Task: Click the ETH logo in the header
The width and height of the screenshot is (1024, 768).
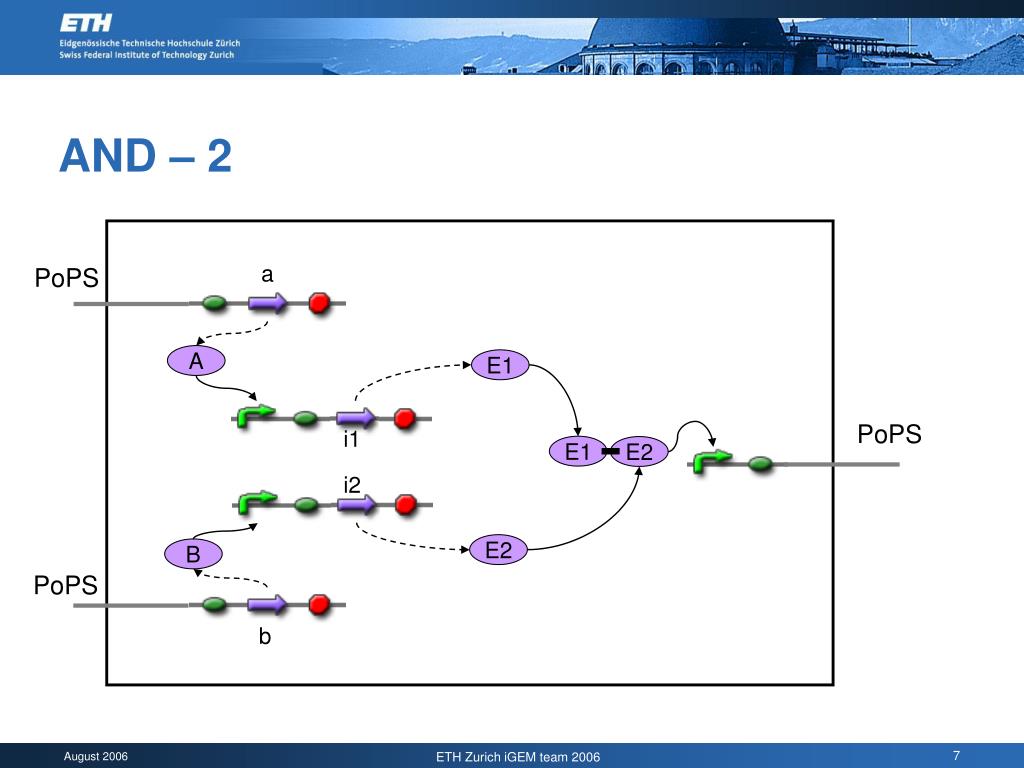Action: pyautogui.click(x=86, y=24)
